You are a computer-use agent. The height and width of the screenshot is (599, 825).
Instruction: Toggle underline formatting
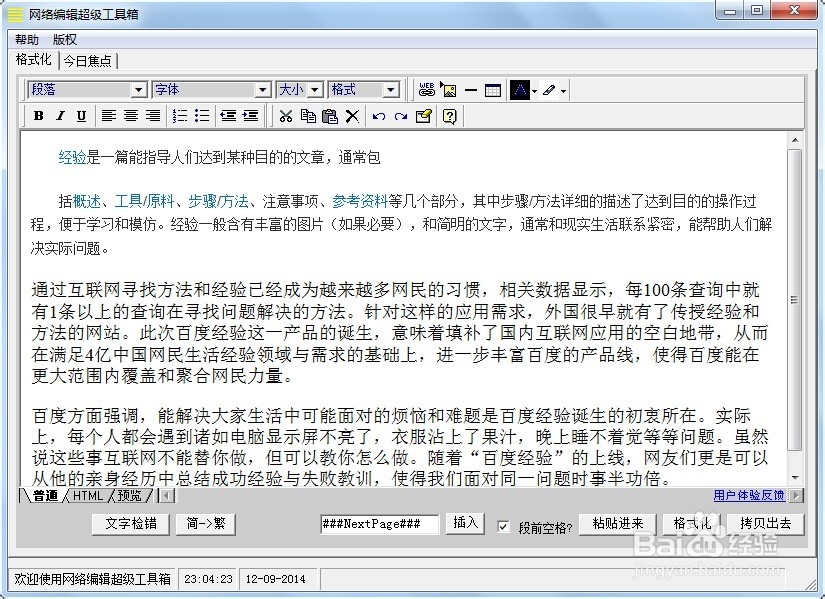click(81, 116)
